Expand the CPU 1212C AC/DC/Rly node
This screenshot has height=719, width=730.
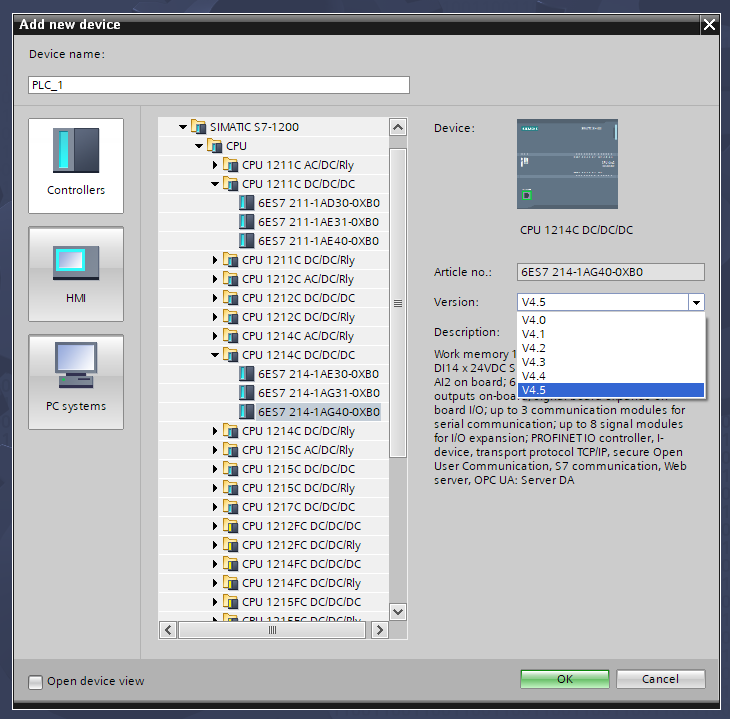click(x=215, y=279)
